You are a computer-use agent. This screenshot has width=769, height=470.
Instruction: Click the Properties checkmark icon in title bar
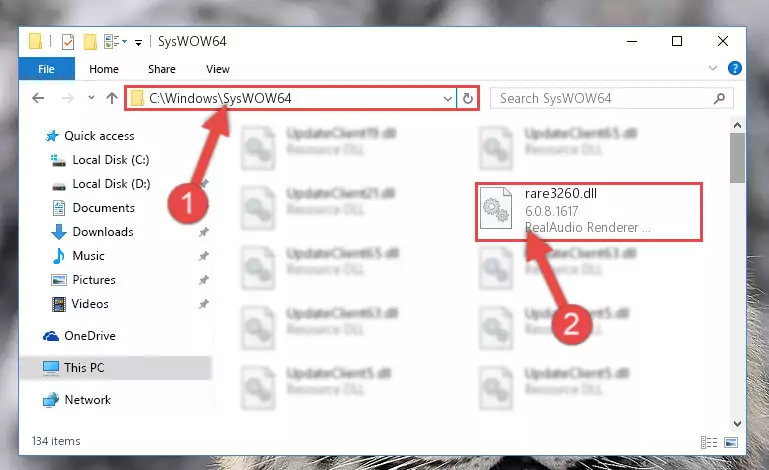[68, 42]
